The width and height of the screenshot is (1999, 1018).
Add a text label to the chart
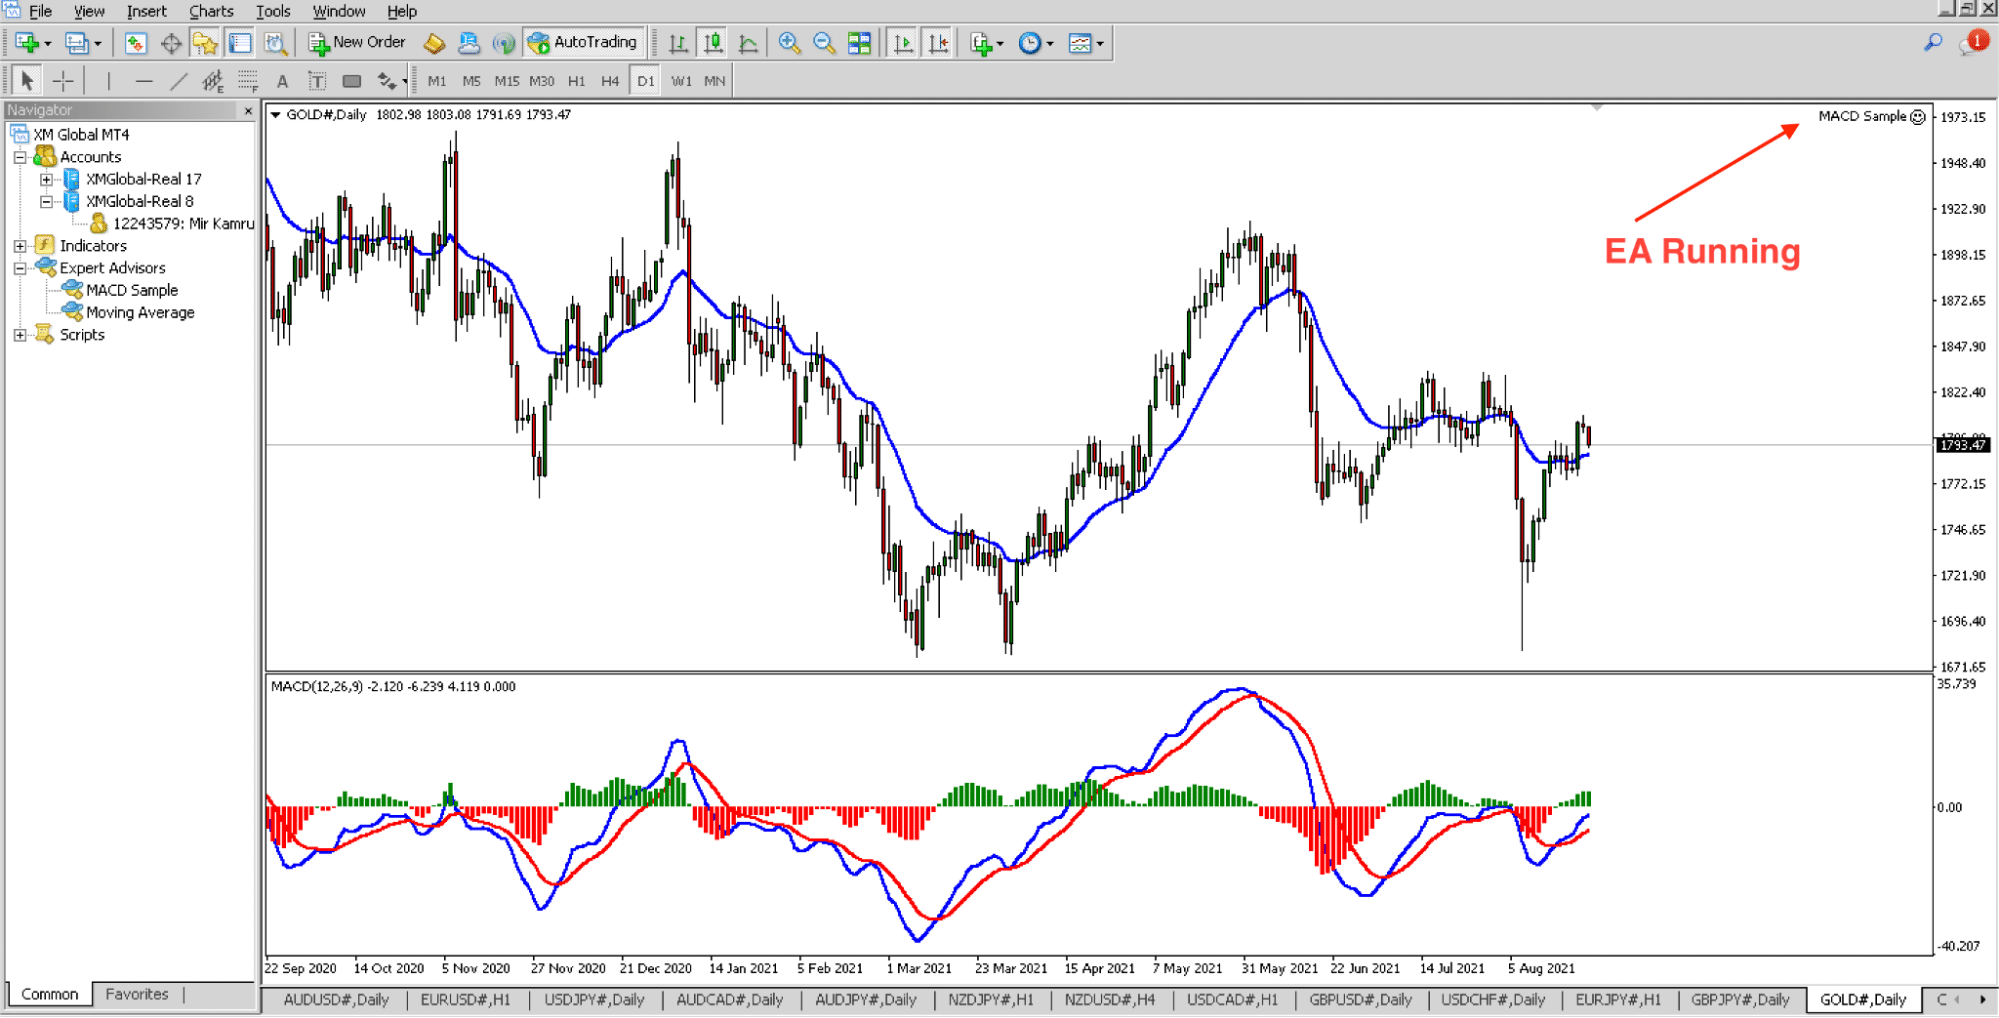[317, 81]
